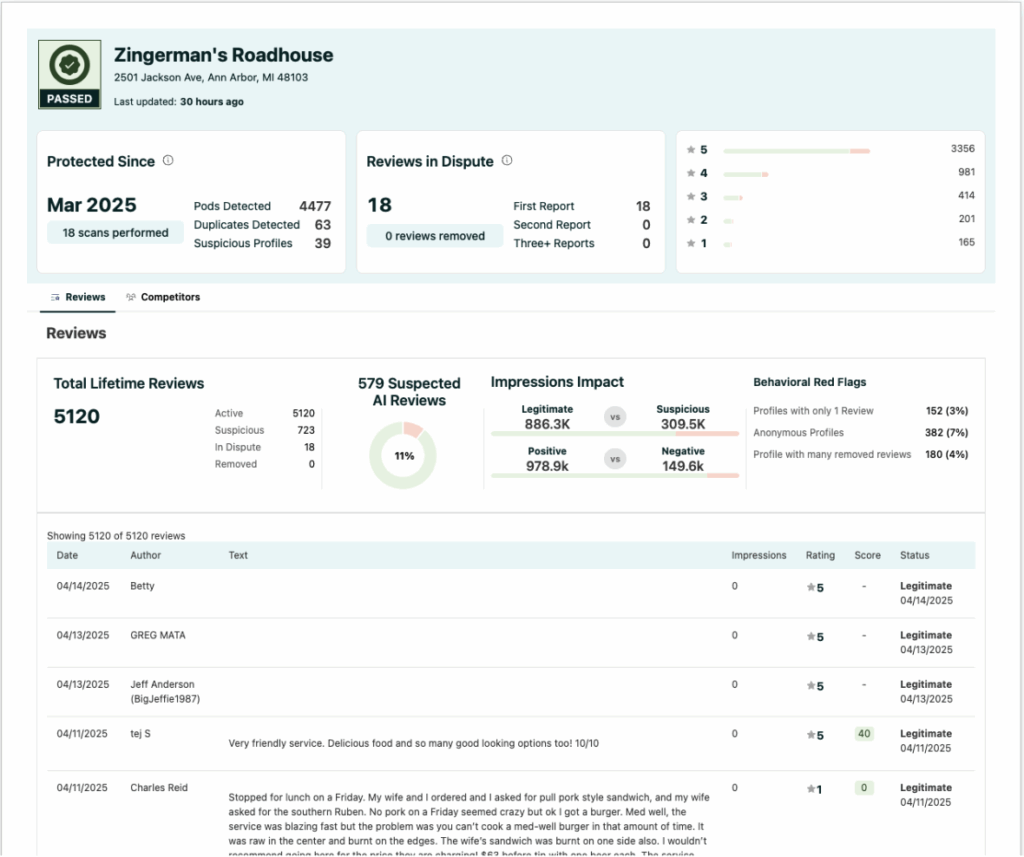This screenshot has width=1024, height=857.
Task: Click the Pods Detected value 4477
Action: click(315, 206)
